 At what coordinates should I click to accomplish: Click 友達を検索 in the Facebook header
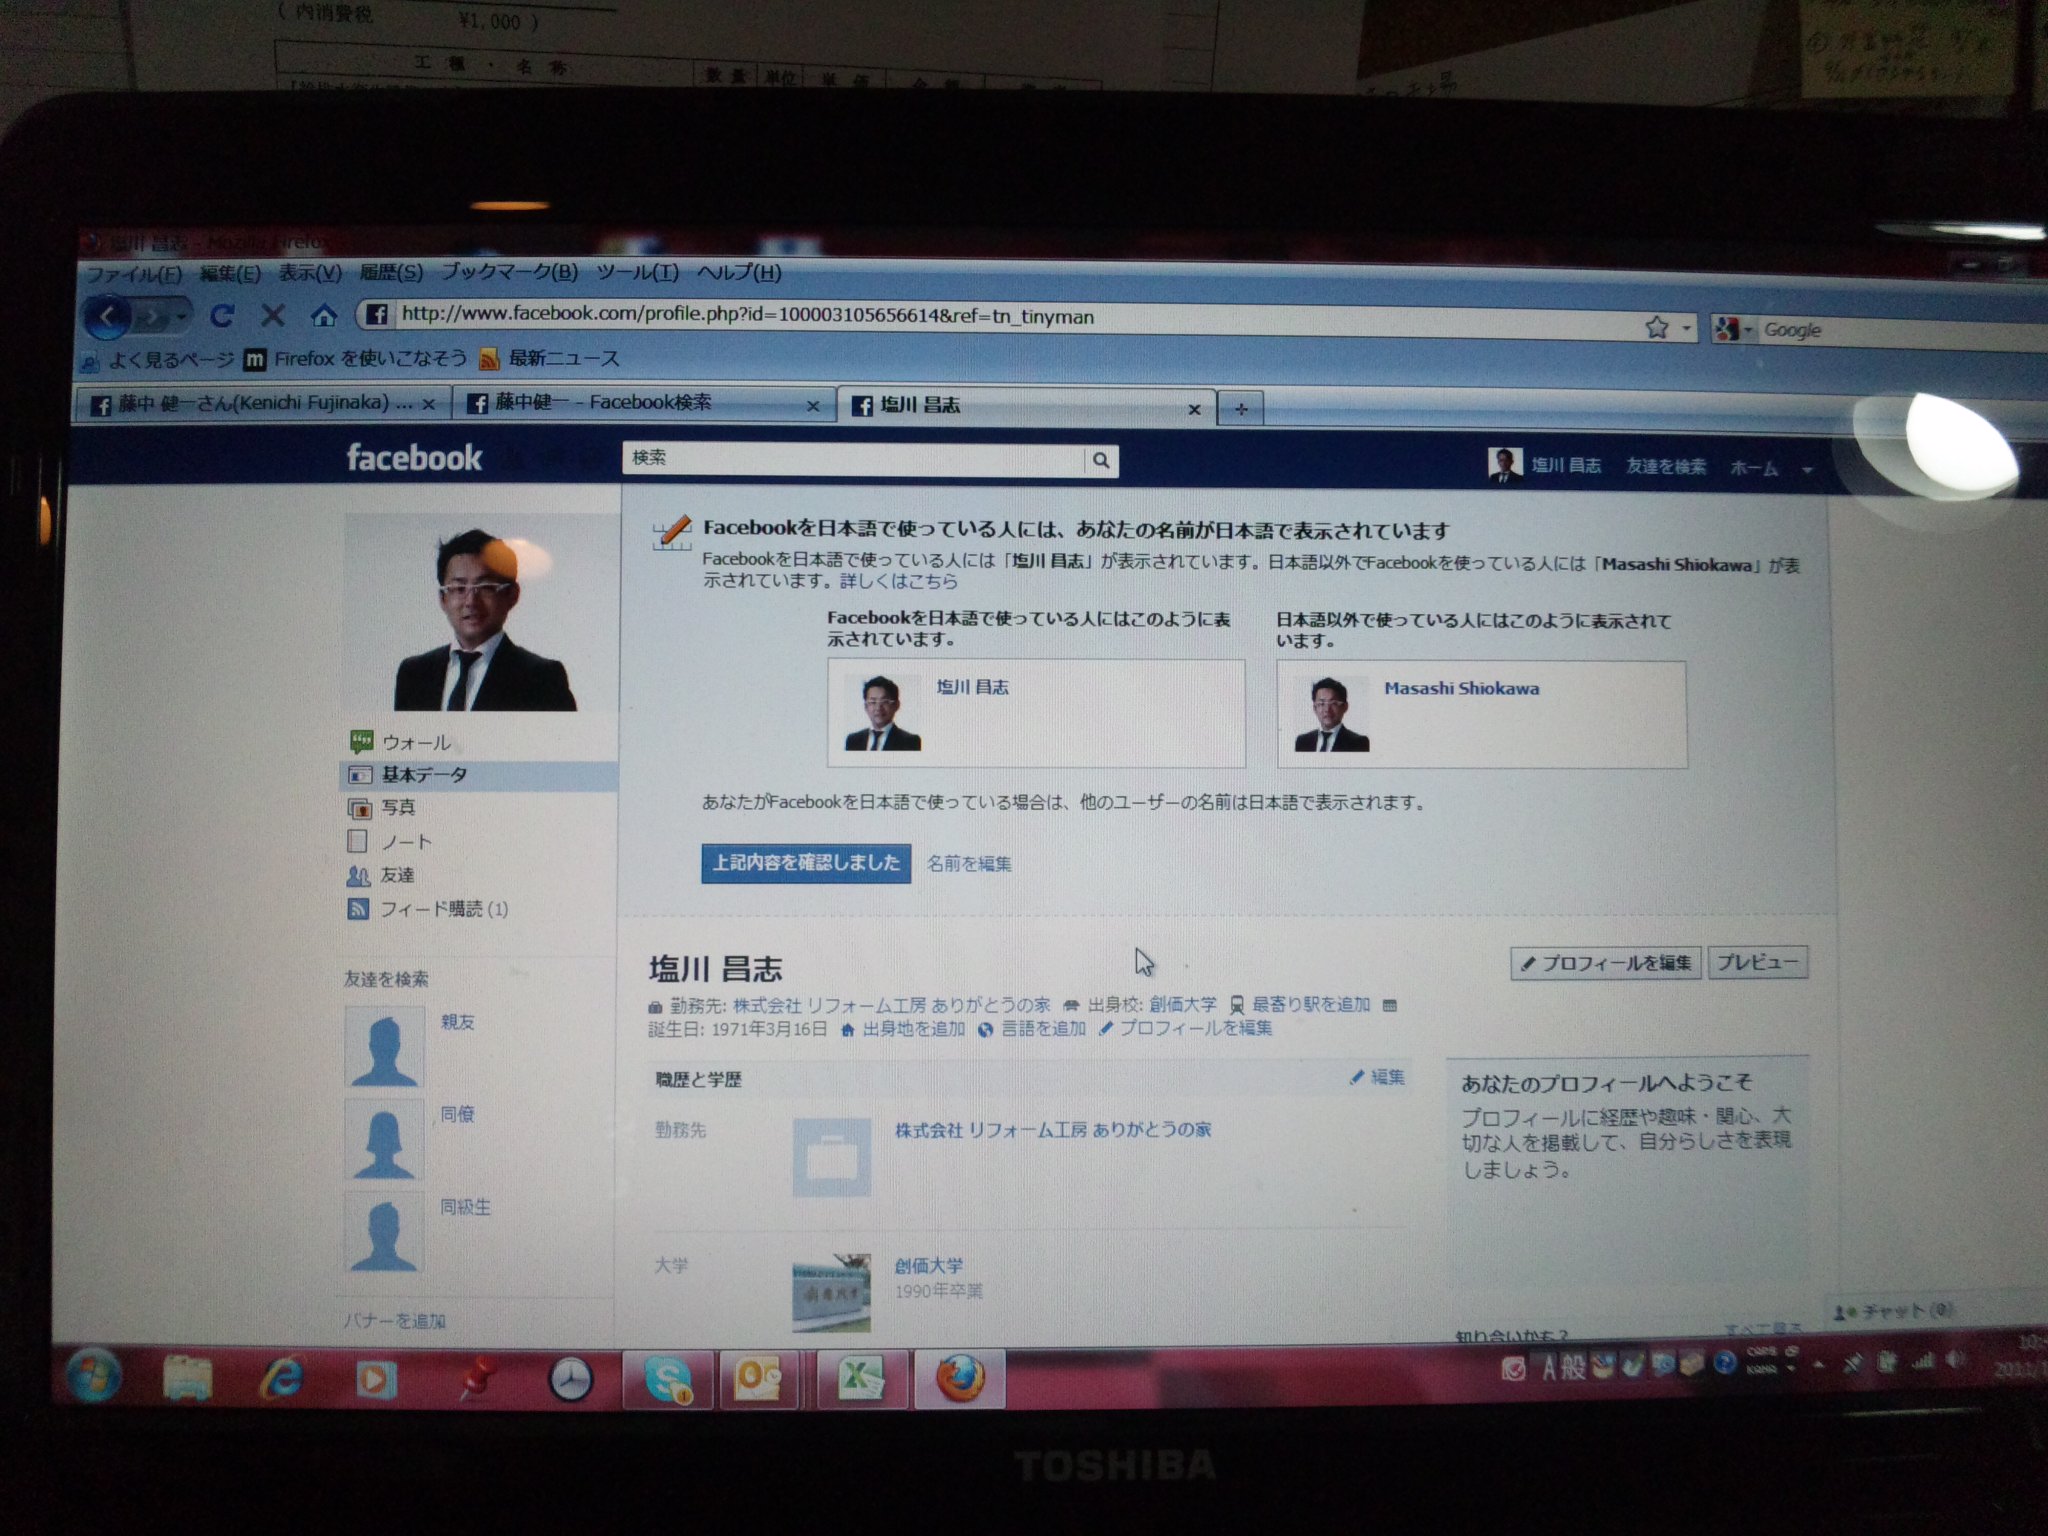click(1665, 466)
